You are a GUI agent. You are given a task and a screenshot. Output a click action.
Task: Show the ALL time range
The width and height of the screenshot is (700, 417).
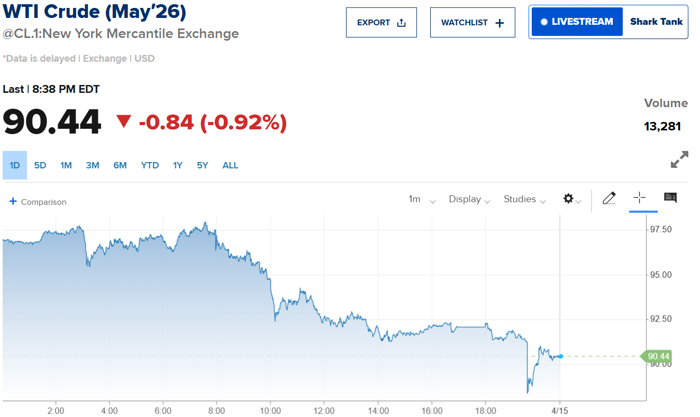(x=230, y=165)
